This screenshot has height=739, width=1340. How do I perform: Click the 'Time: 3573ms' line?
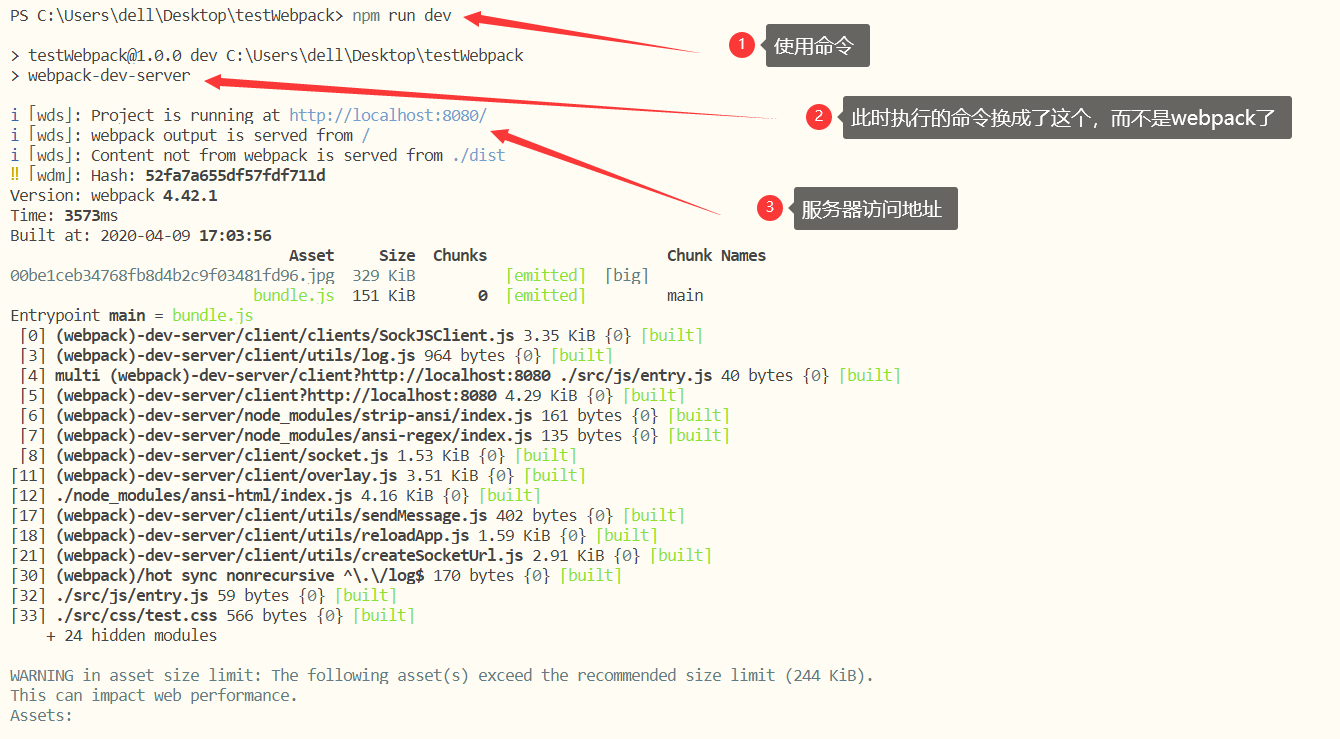64,215
